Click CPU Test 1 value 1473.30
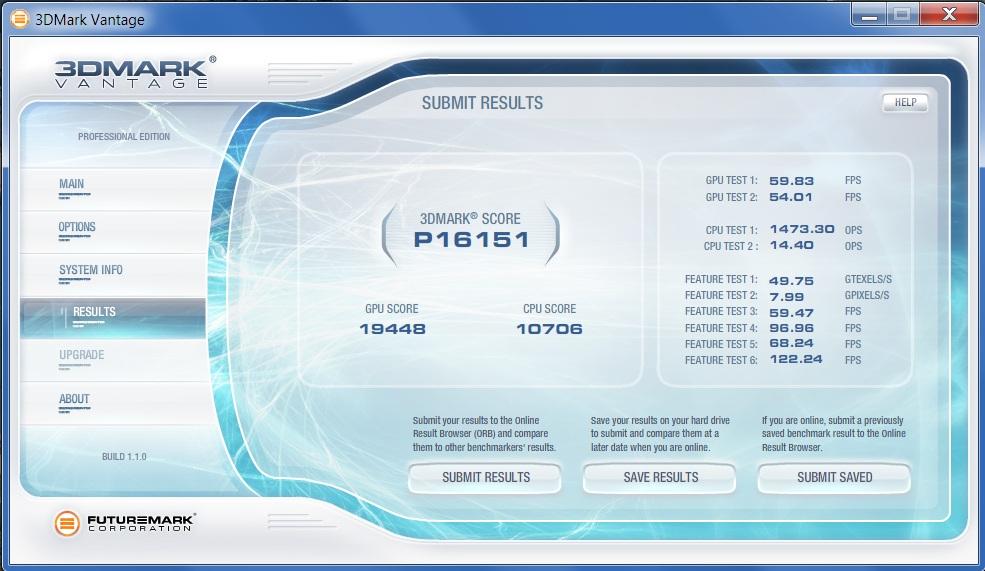This screenshot has height=571, width=985. click(802, 229)
